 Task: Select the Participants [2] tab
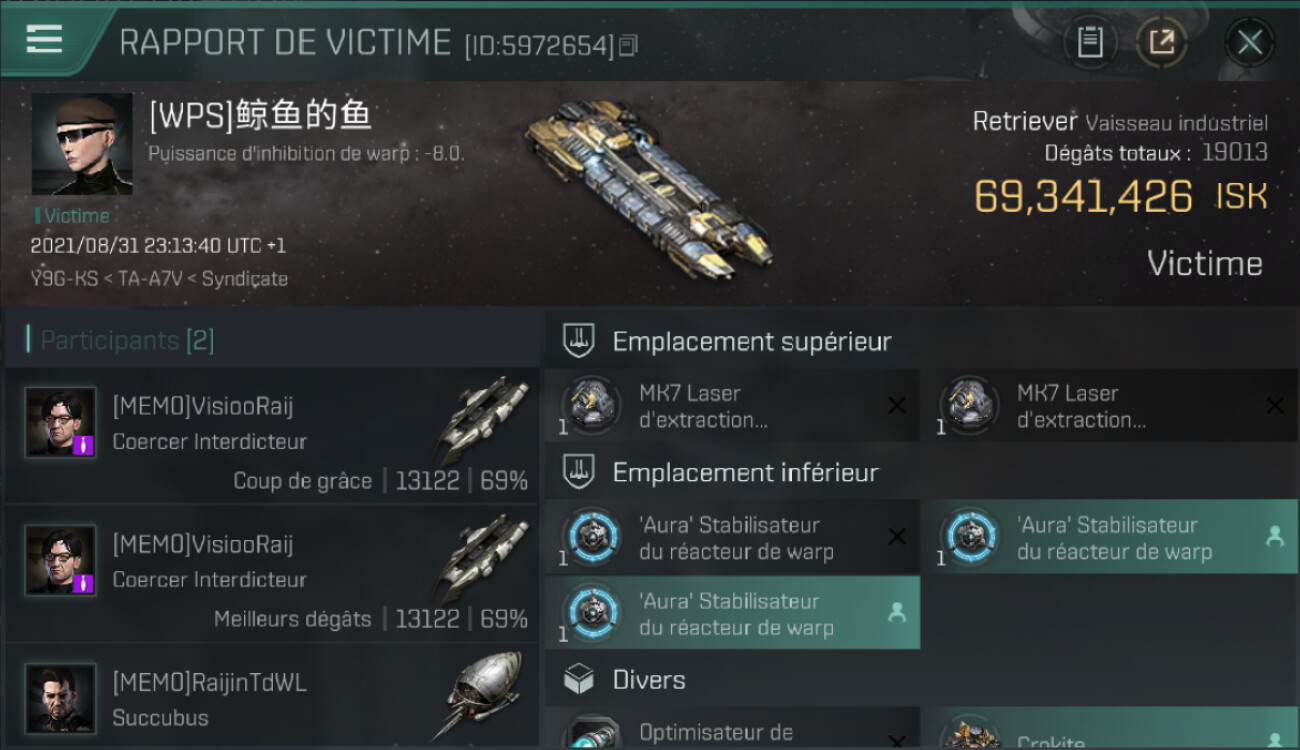point(122,340)
